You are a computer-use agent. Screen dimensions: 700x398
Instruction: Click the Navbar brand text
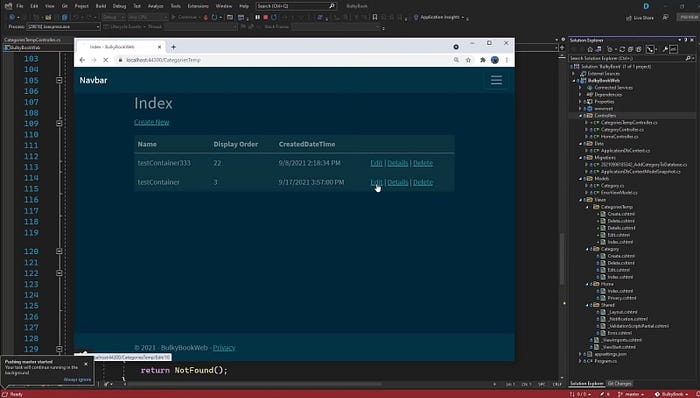click(x=93, y=80)
